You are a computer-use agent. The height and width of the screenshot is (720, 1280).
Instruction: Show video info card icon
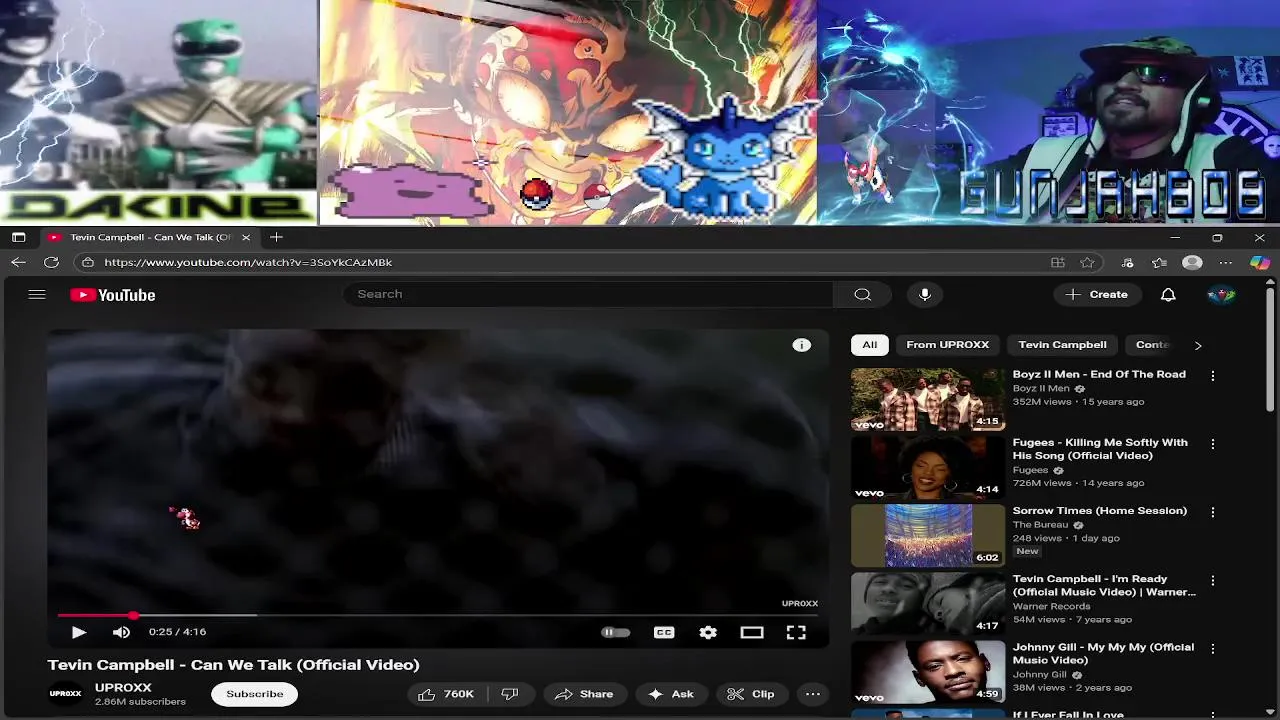[x=801, y=345]
